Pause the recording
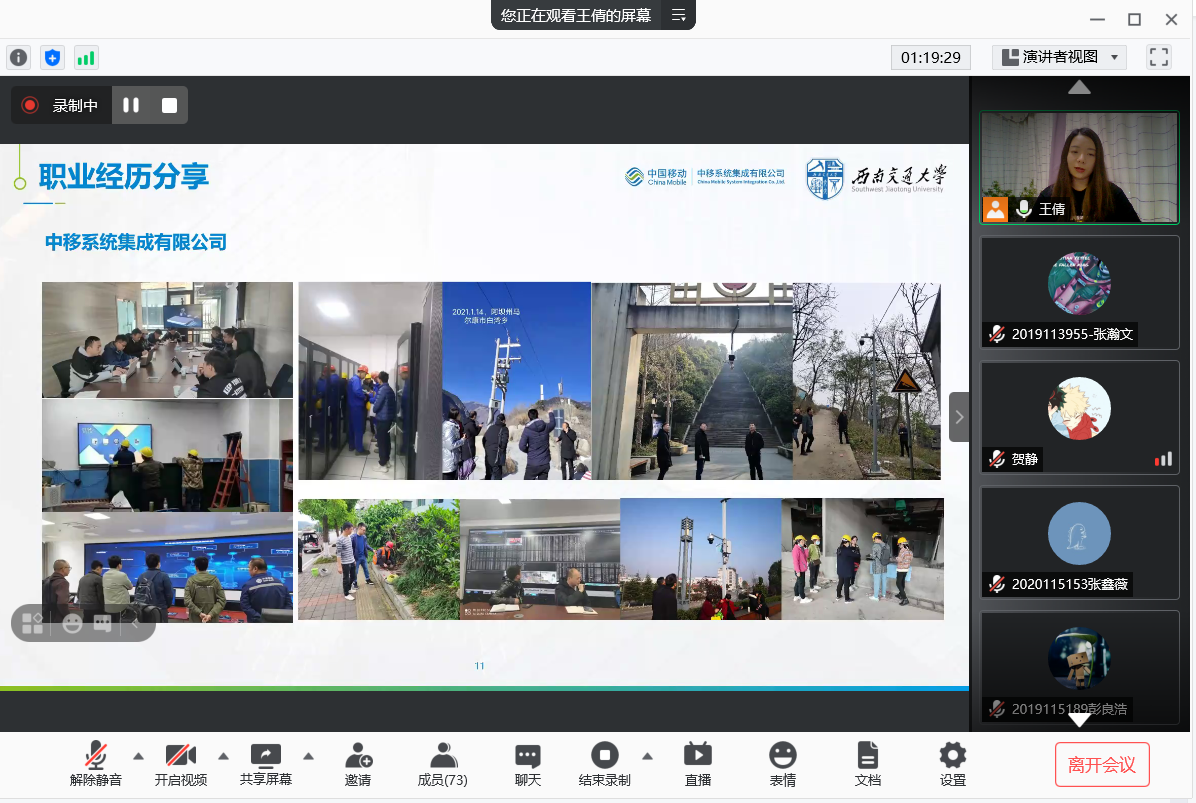Image resolution: width=1196 pixels, height=803 pixels. pos(131,105)
